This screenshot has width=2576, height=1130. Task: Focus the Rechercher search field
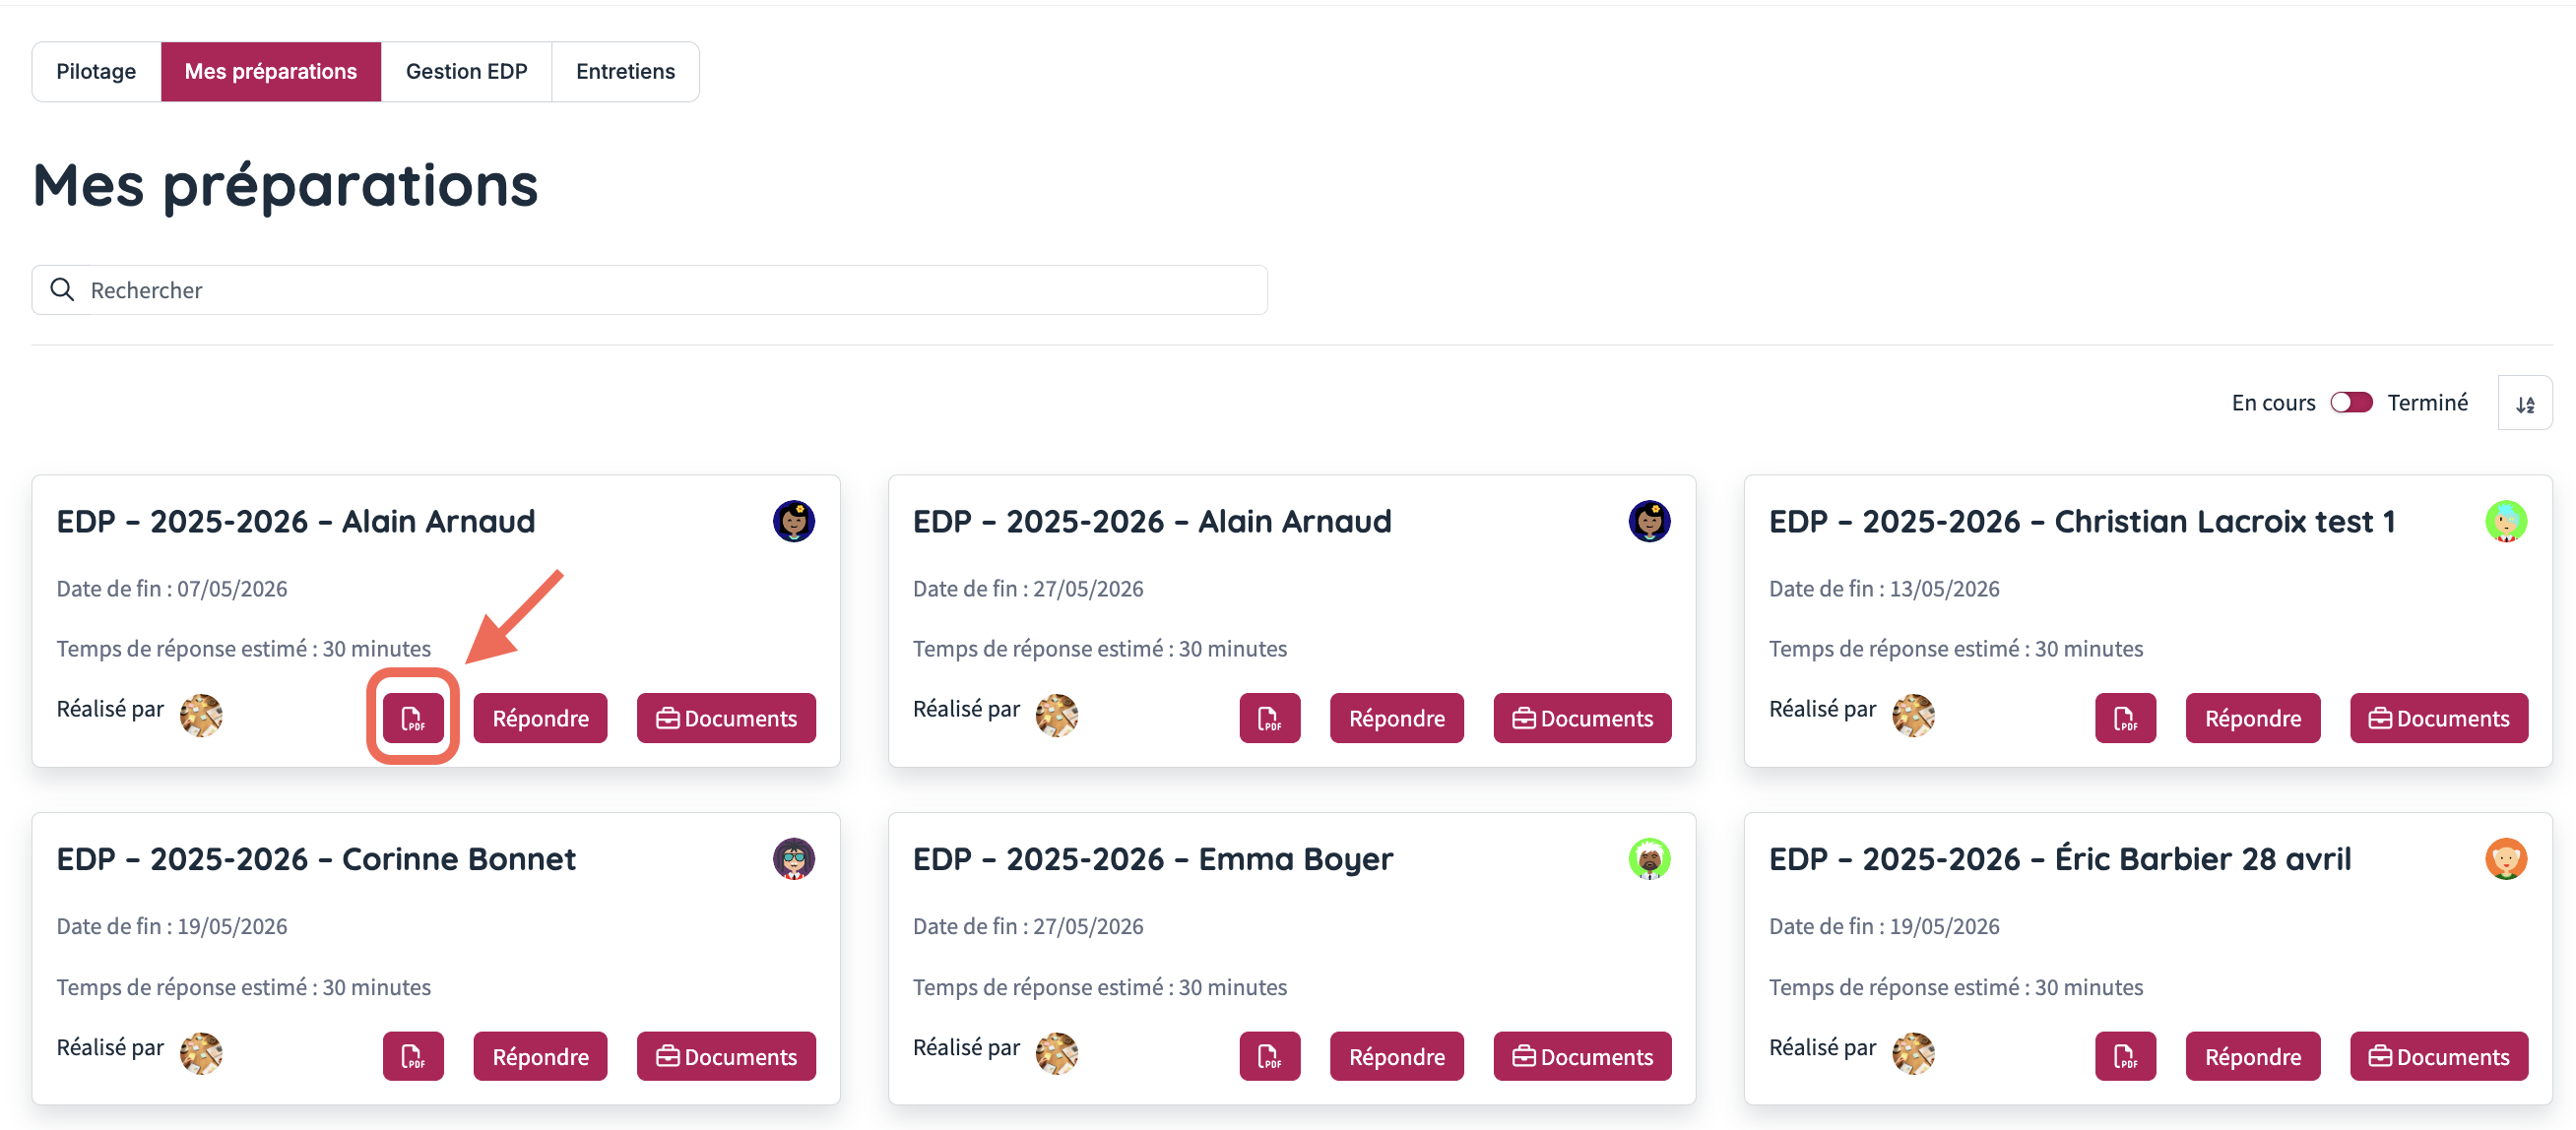point(650,290)
